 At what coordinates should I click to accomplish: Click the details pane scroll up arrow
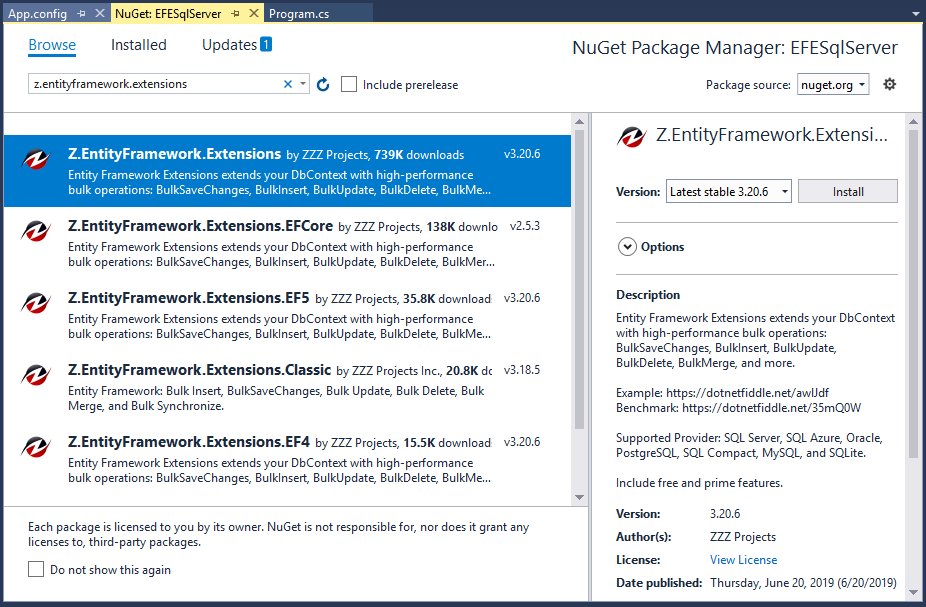[x=914, y=121]
